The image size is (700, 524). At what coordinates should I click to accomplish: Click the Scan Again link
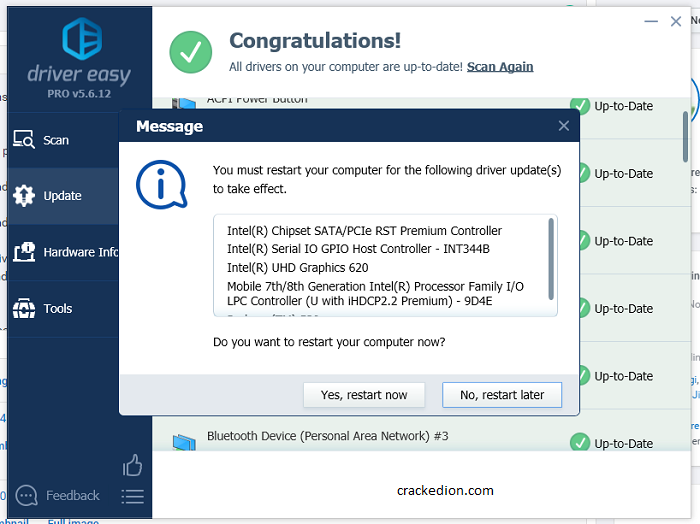point(500,67)
